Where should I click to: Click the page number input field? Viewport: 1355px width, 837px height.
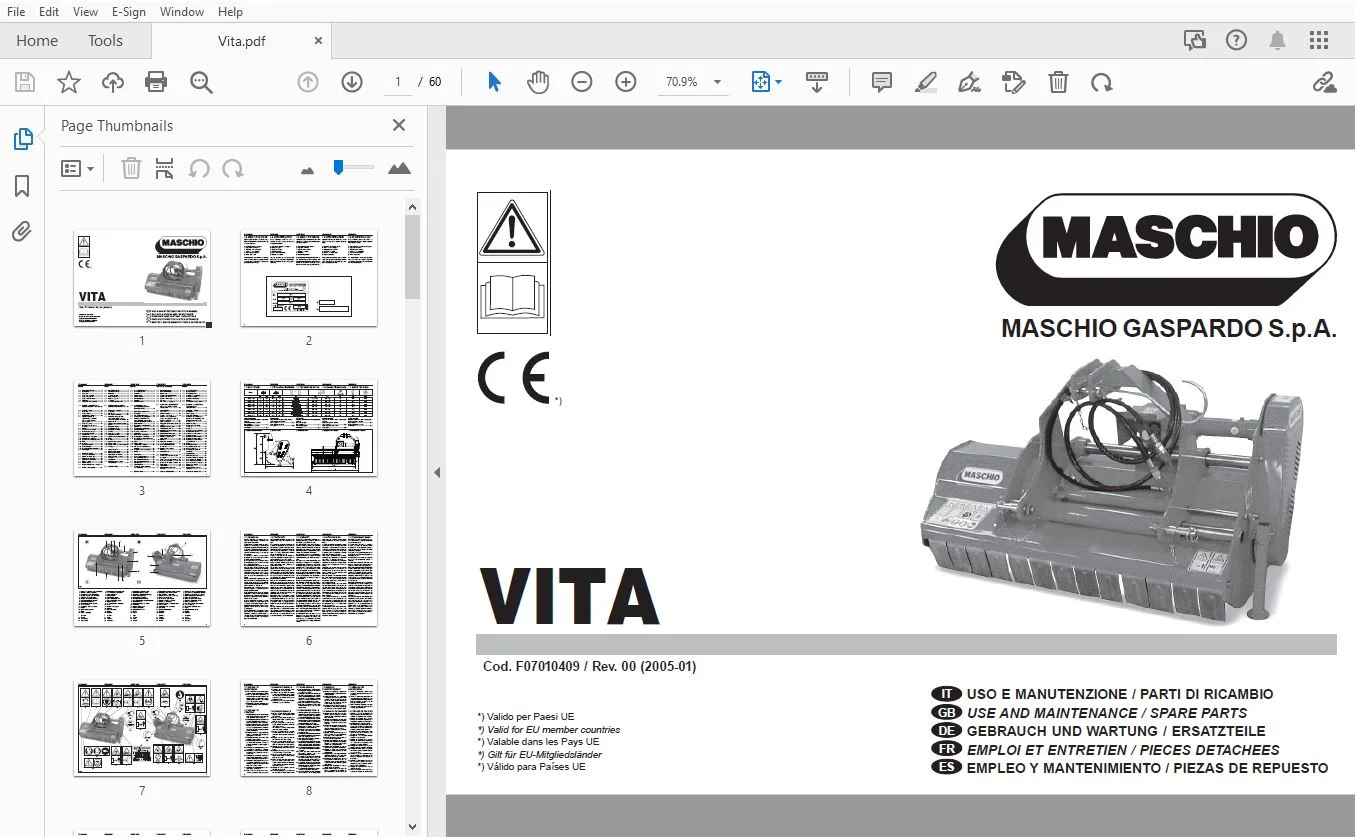[398, 82]
